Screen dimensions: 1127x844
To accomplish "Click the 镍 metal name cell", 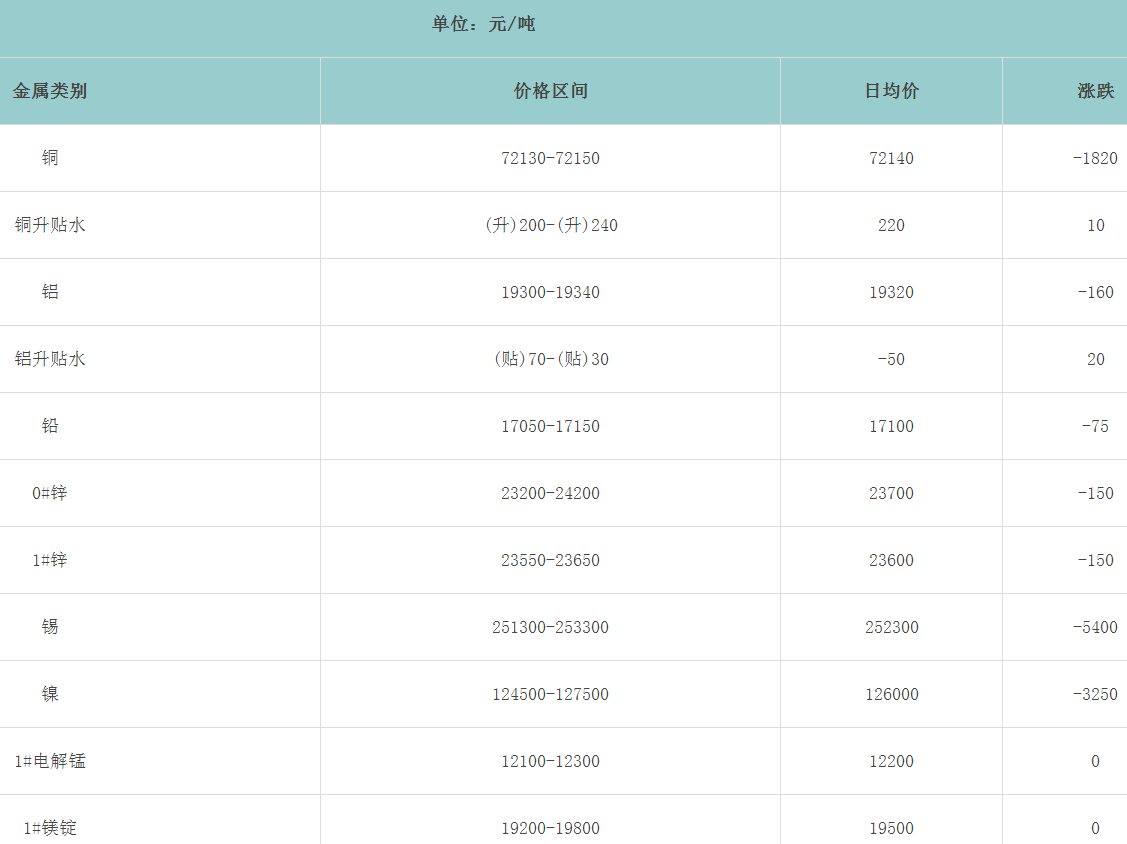I will [50, 694].
